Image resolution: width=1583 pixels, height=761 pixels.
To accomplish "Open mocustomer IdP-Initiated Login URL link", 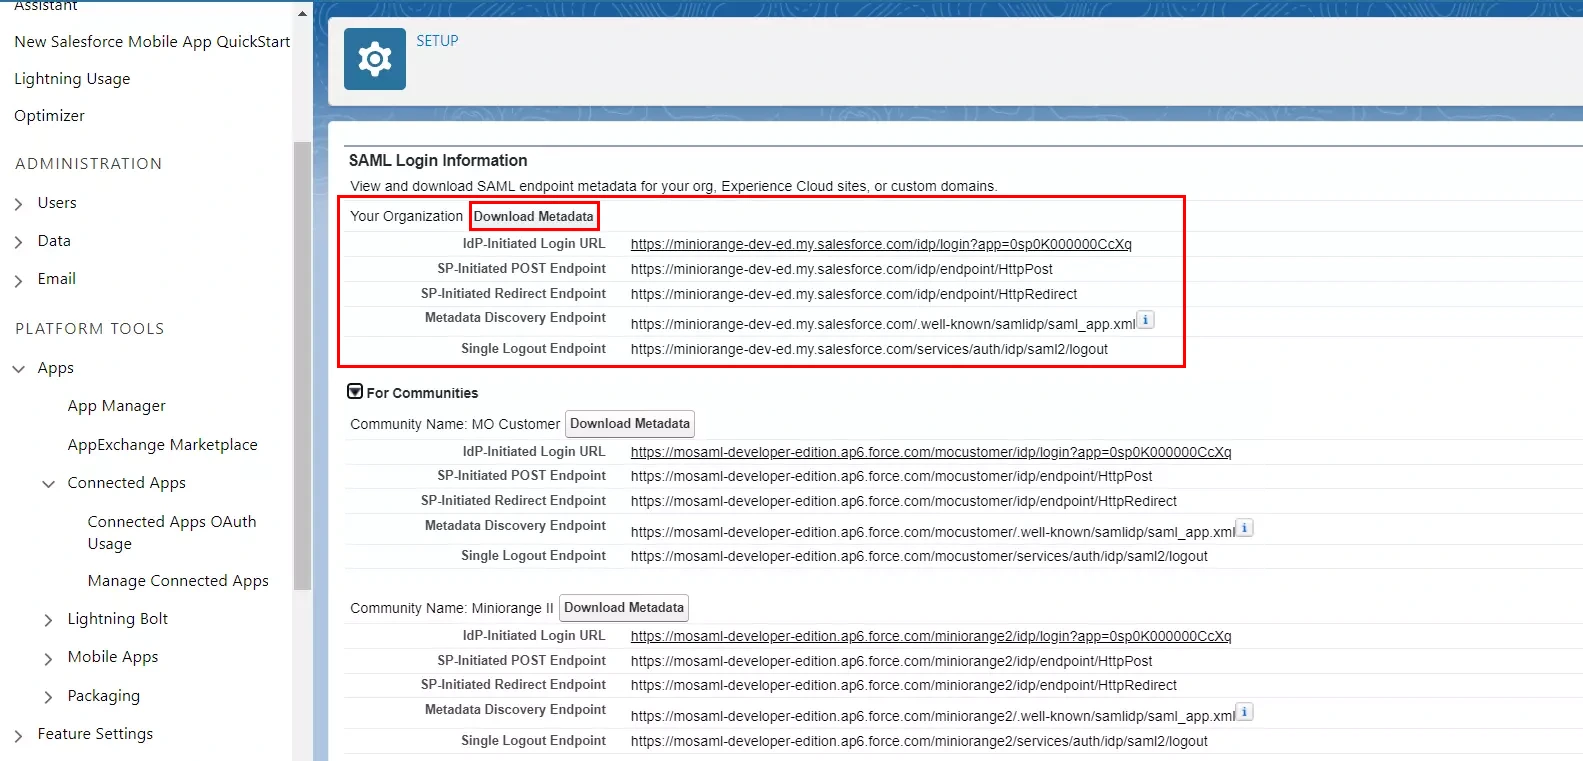I will pyautogui.click(x=931, y=452).
